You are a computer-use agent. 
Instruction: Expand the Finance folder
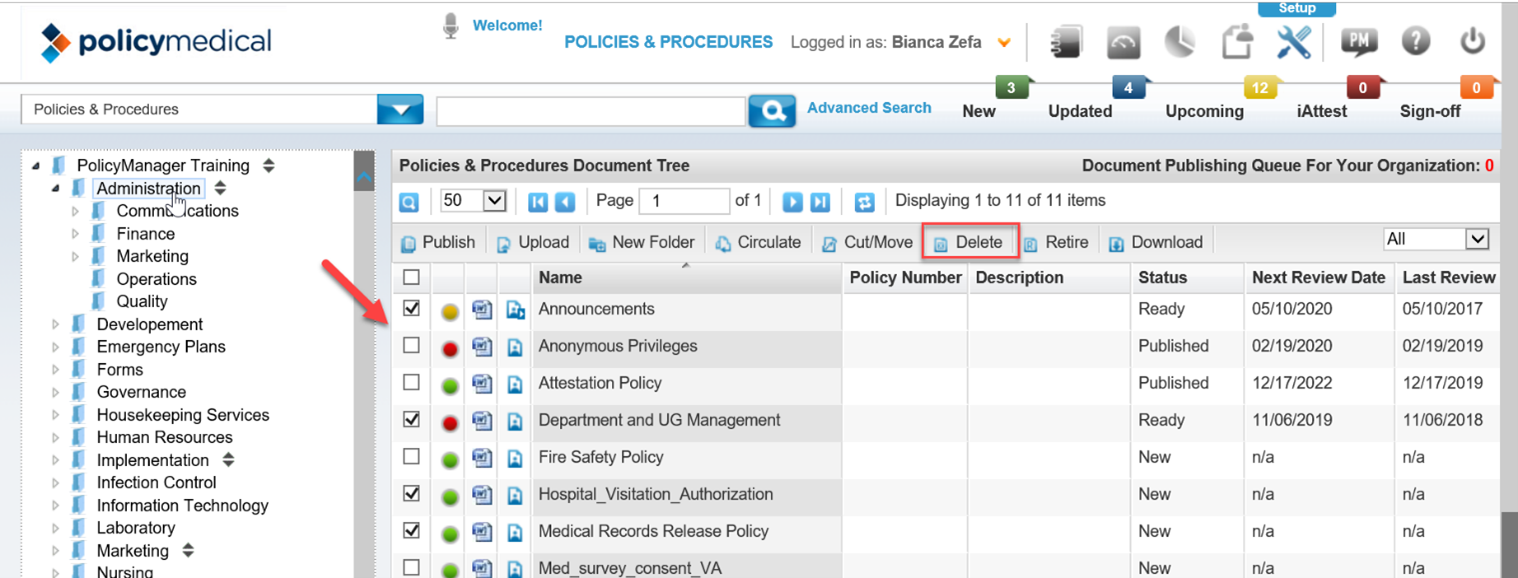point(76,234)
